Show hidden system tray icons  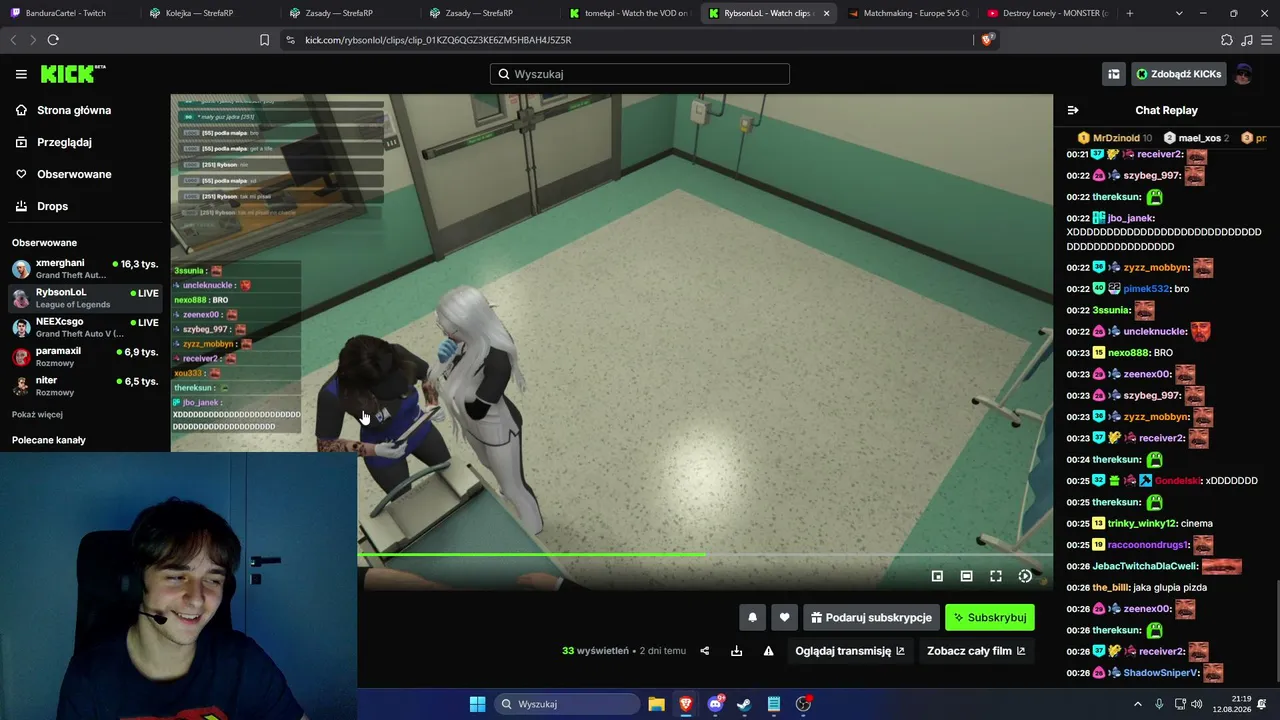1137,704
